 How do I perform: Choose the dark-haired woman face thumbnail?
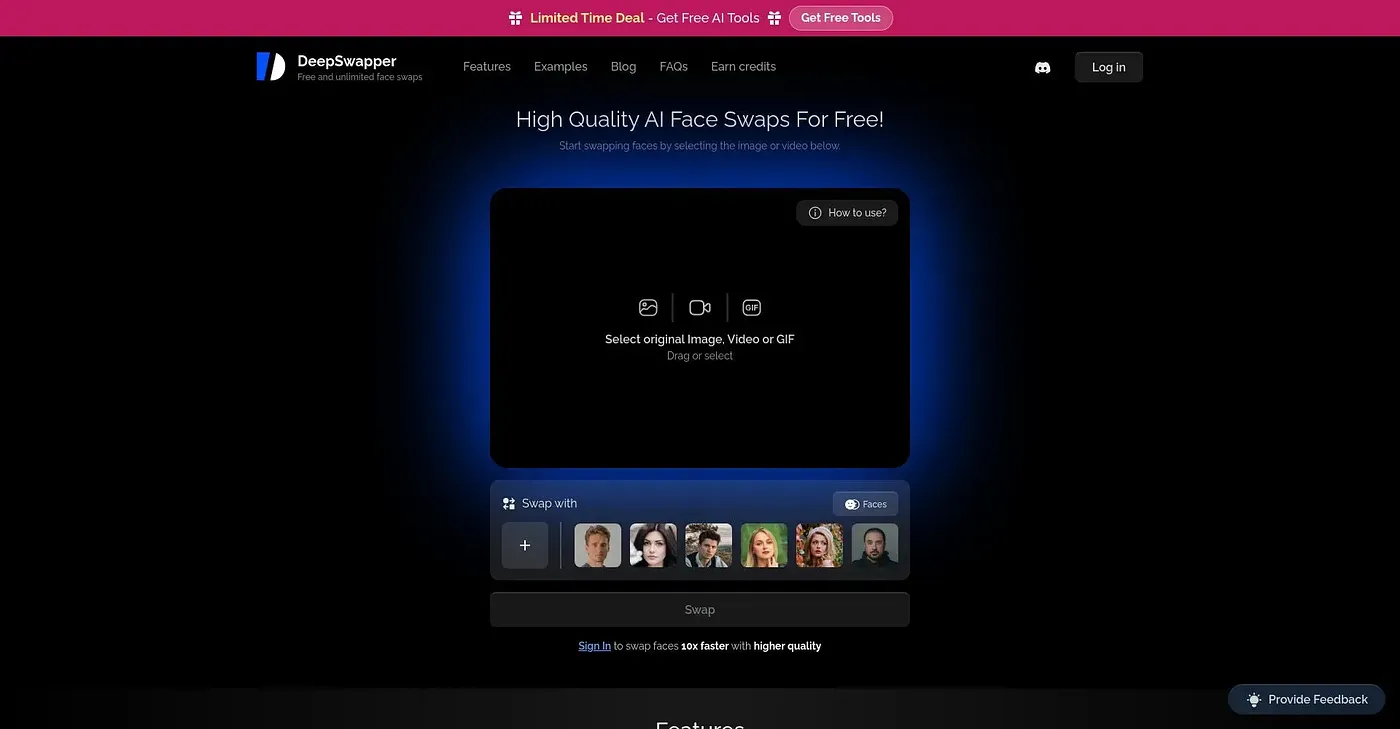(x=653, y=546)
